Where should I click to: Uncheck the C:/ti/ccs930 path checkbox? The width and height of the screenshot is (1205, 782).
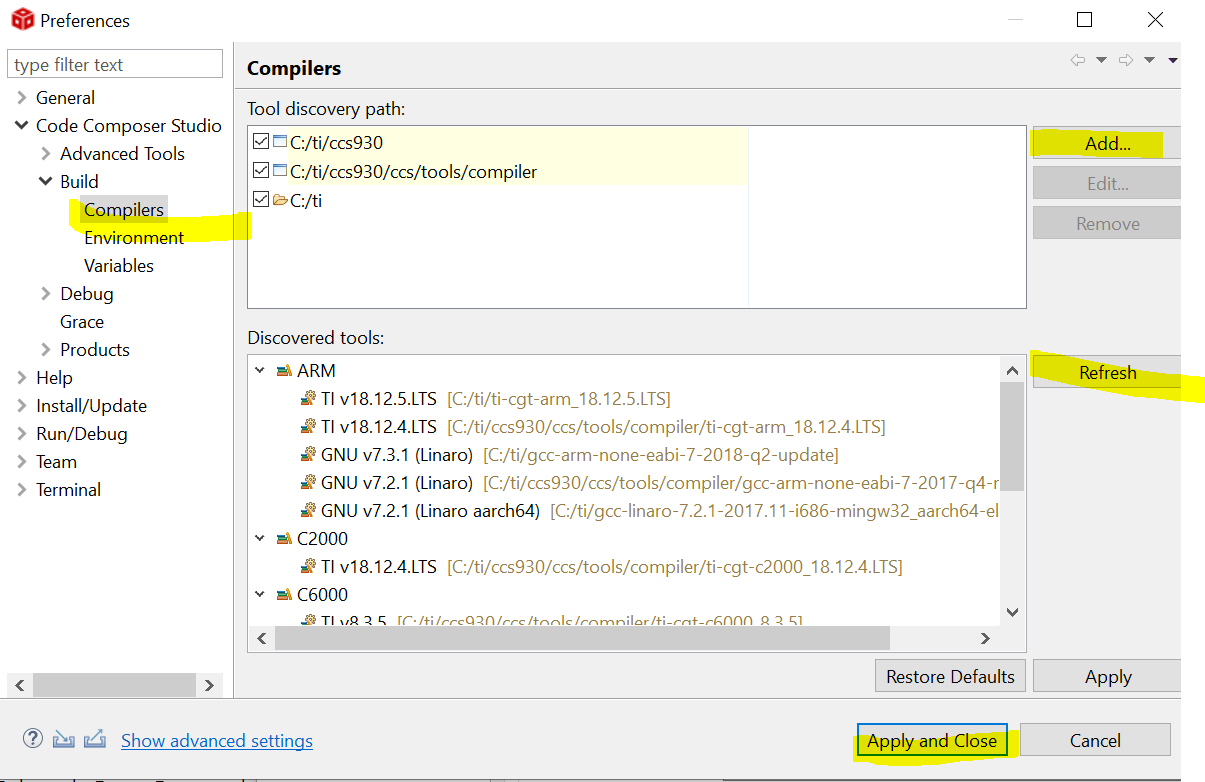pos(261,143)
